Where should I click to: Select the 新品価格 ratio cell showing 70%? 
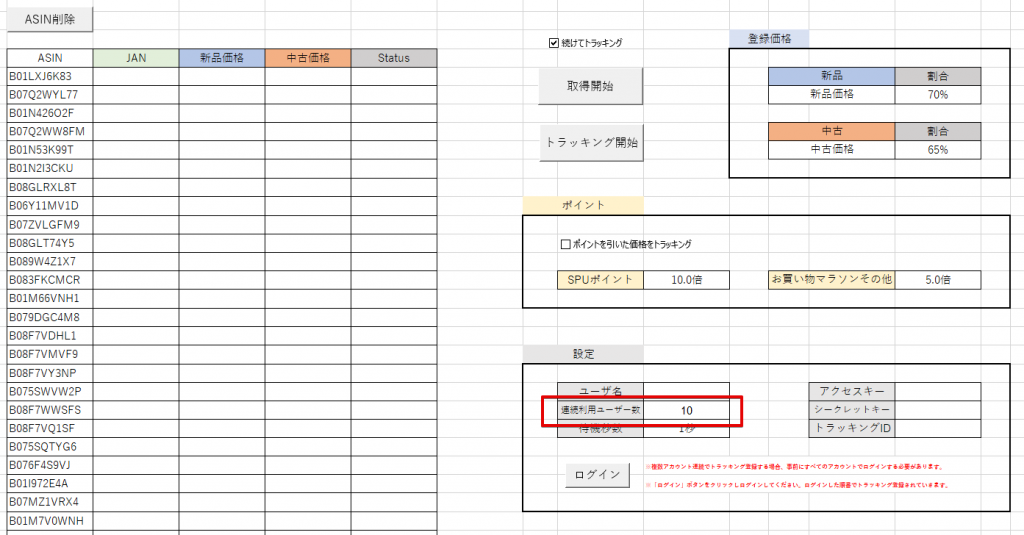tap(938, 94)
